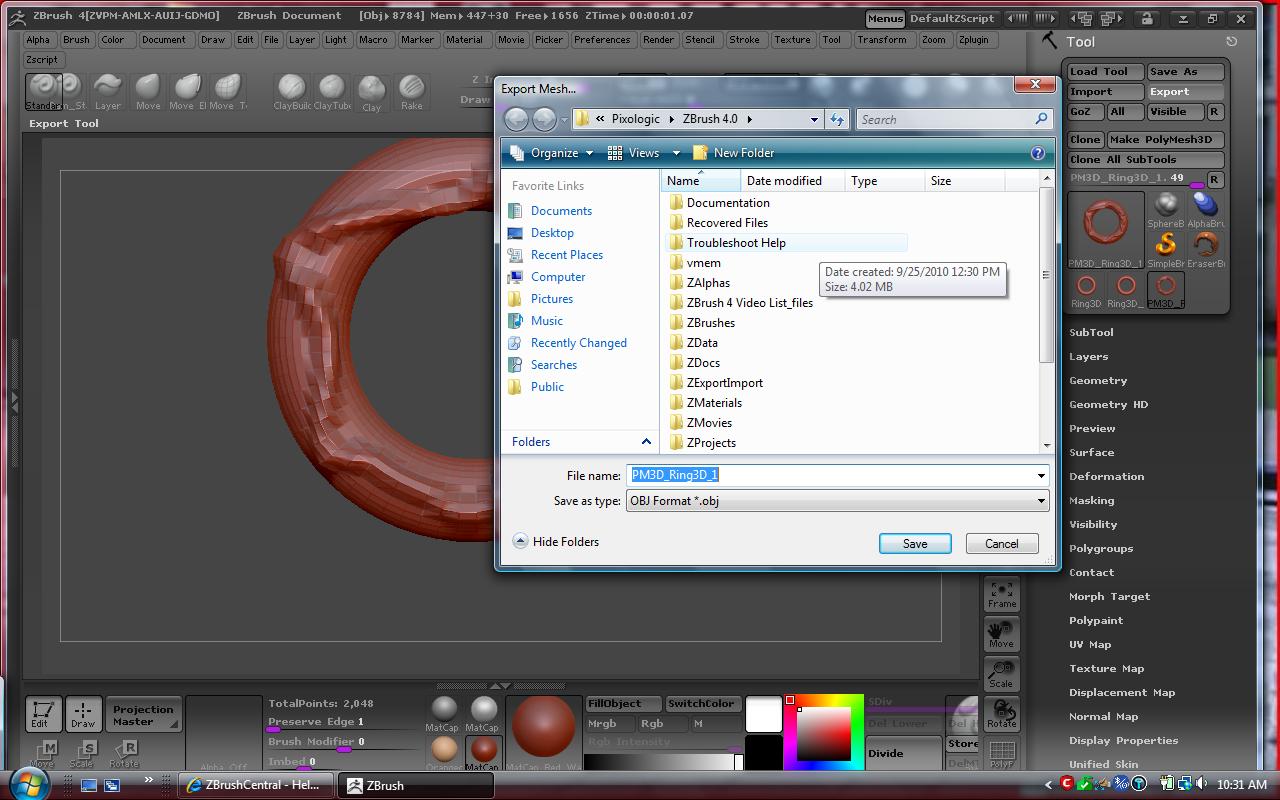Screen dimensions: 1280x800
Task: Open the address bar path dropdown
Action: click(x=814, y=119)
